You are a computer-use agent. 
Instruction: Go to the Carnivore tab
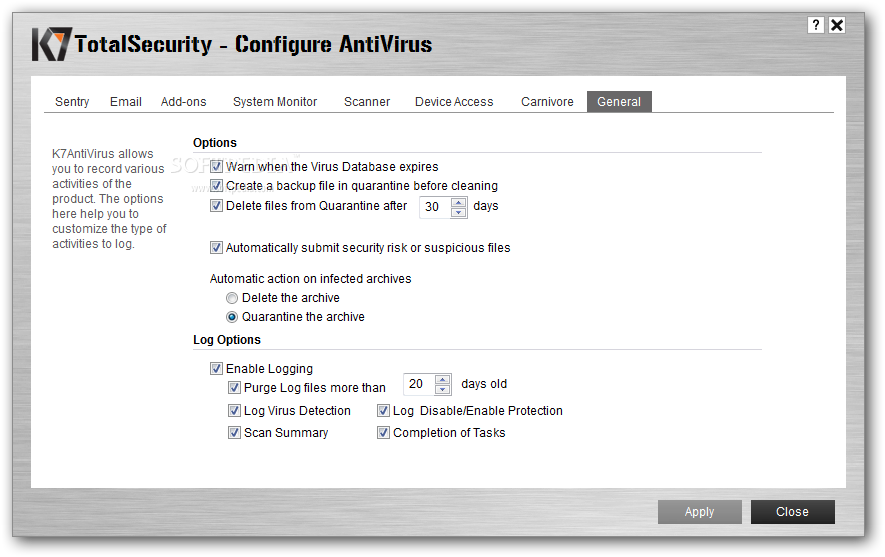click(x=547, y=102)
